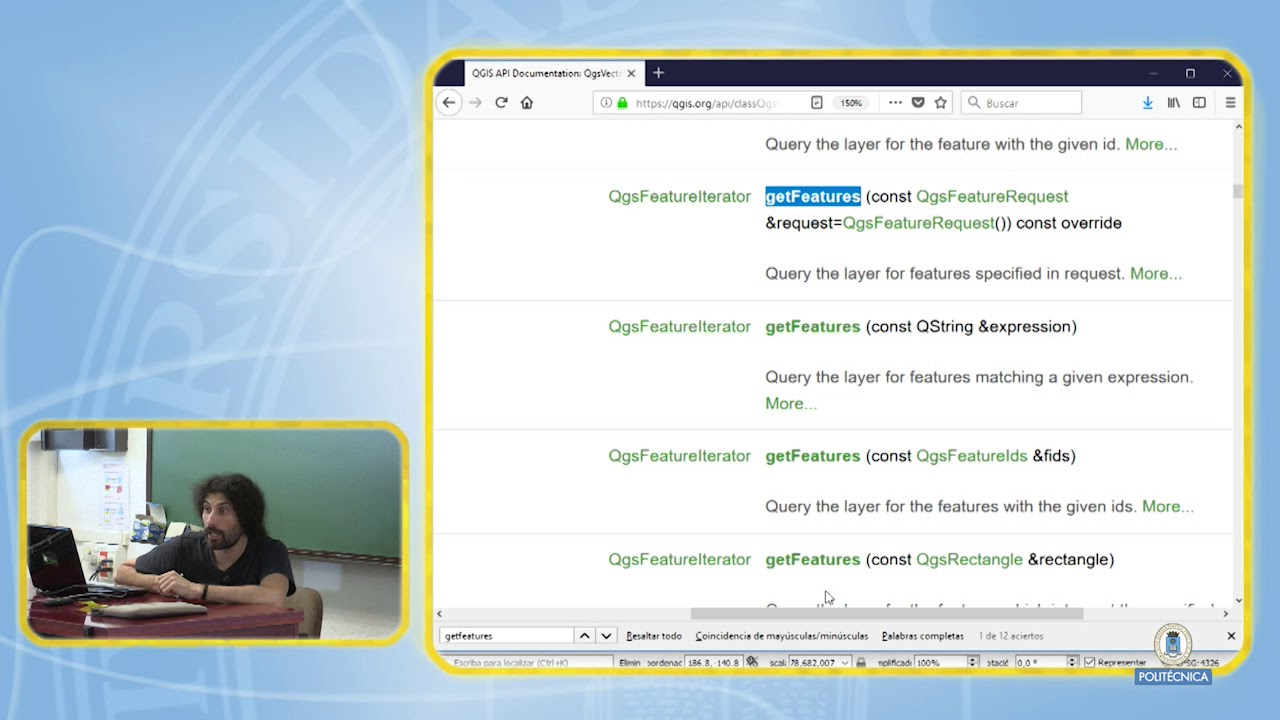The width and height of the screenshot is (1280, 720).
Task: Toggle reader view in address bar
Action: pos(817,103)
